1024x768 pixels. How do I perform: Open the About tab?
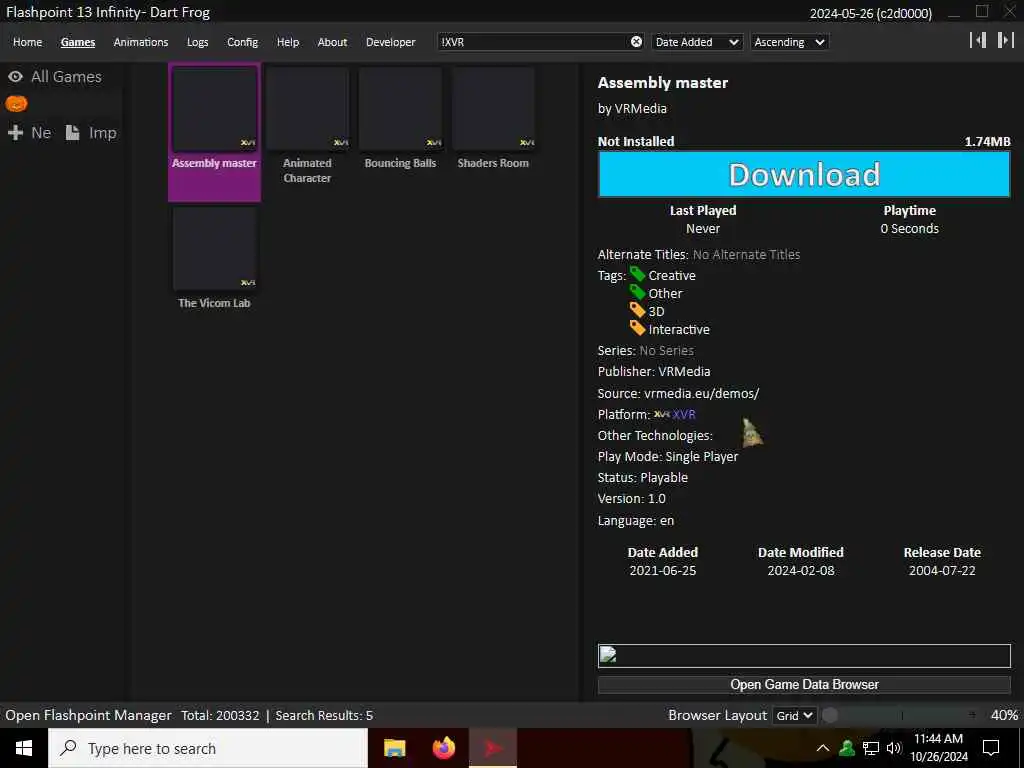332,42
